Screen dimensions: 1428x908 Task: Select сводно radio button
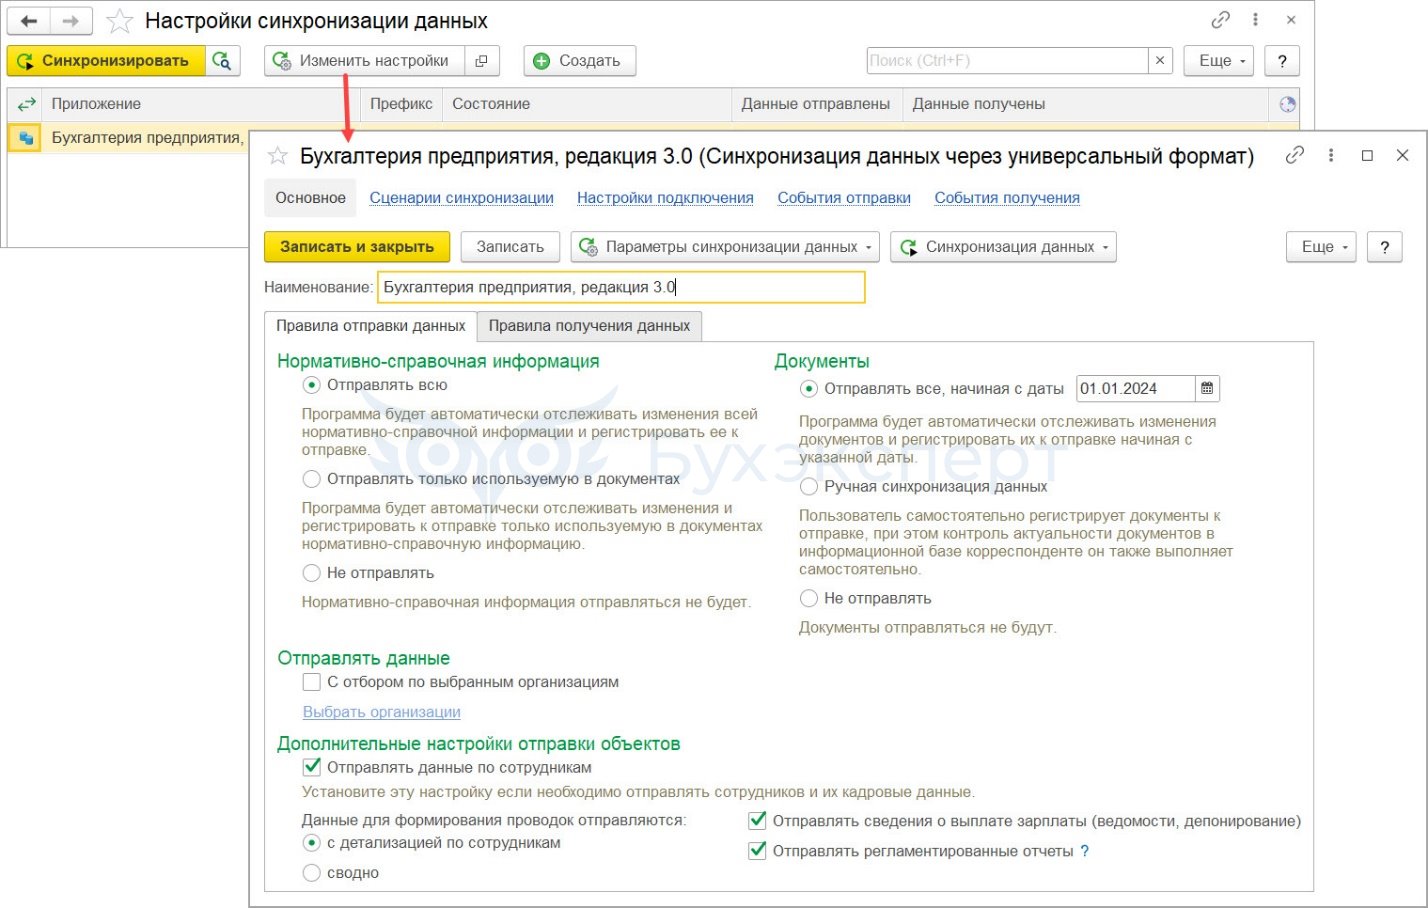pos(311,873)
